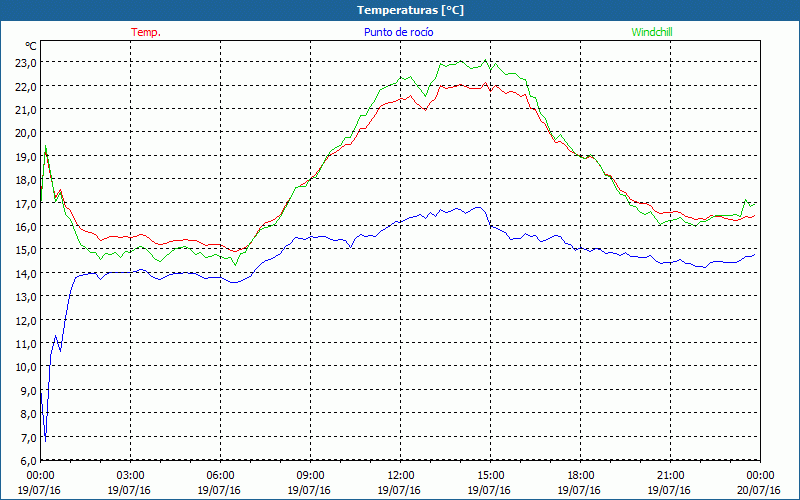800x500 pixels.
Task: Click the 7,0 y-axis value
Action: click(x=29, y=438)
